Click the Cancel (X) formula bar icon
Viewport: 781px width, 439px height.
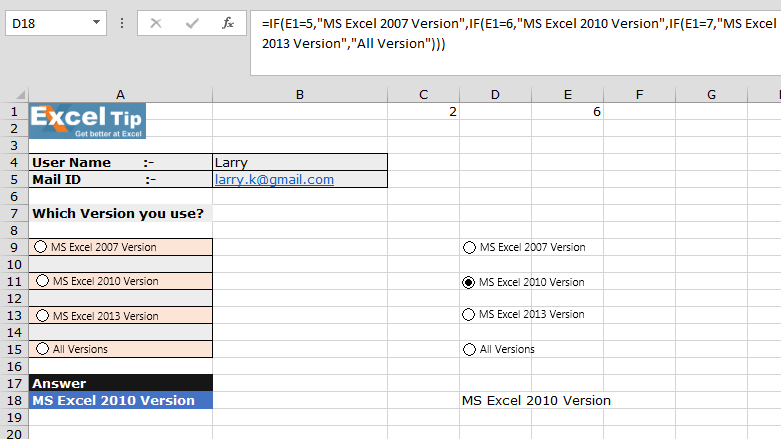[156, 23]
